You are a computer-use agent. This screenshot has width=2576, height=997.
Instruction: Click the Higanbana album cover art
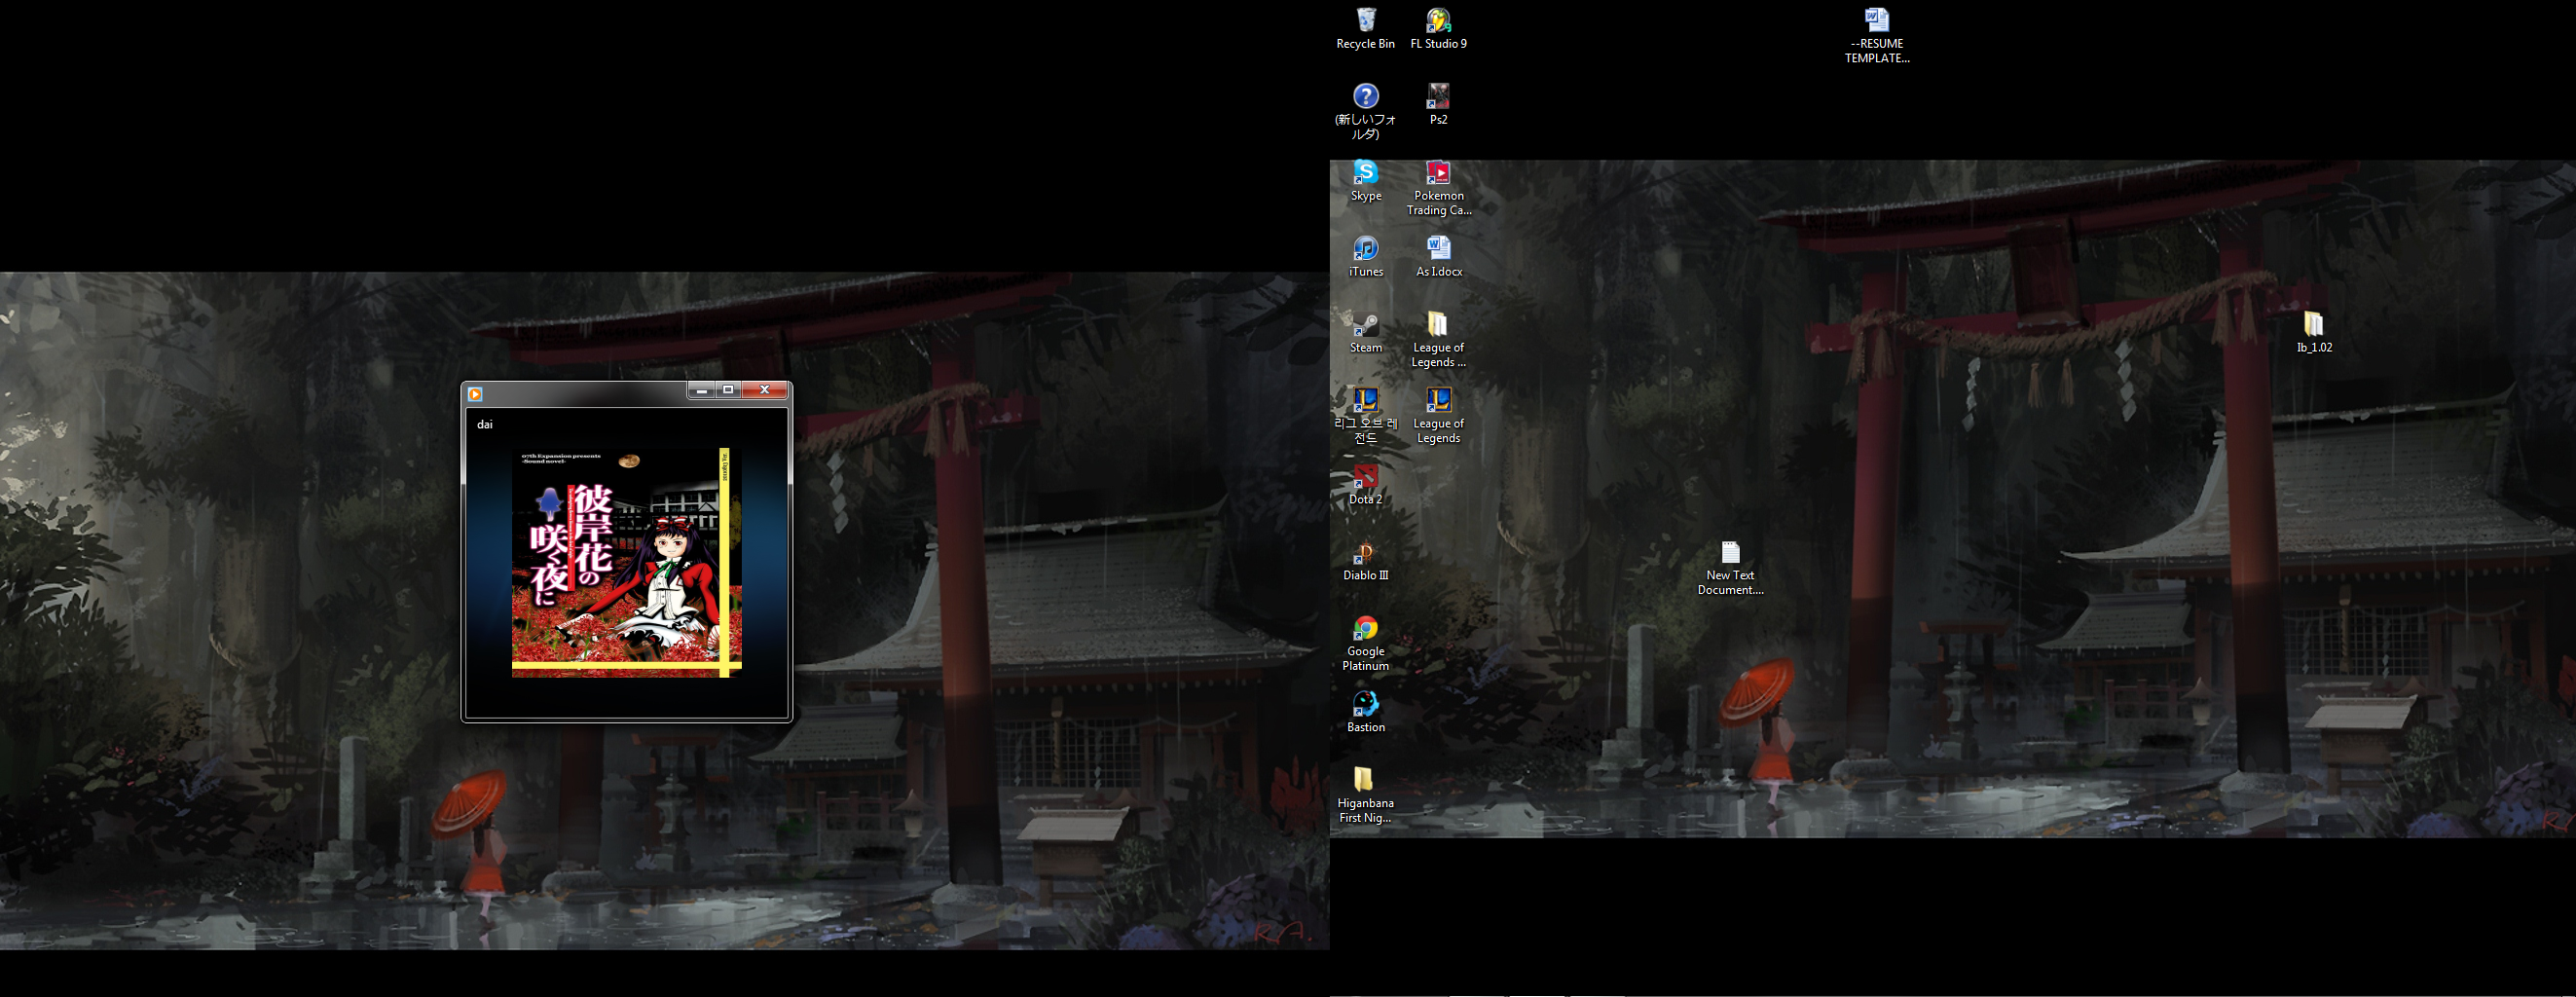click(627, 562)
